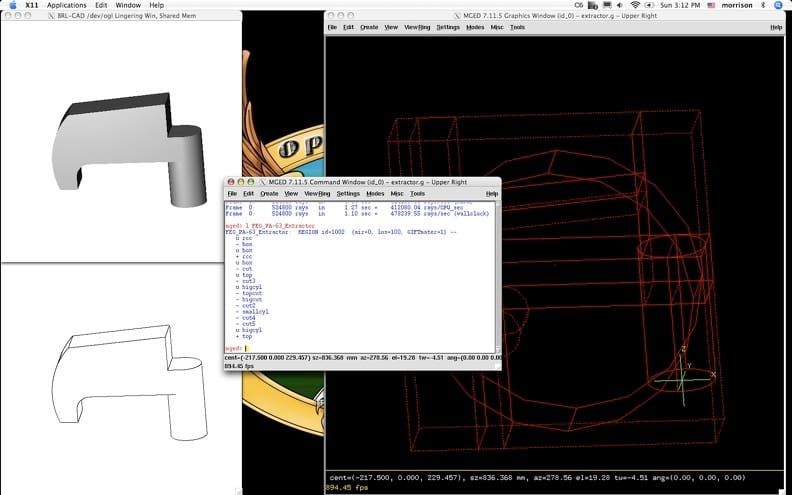Click the battery status icon

[x=649, y=5]
